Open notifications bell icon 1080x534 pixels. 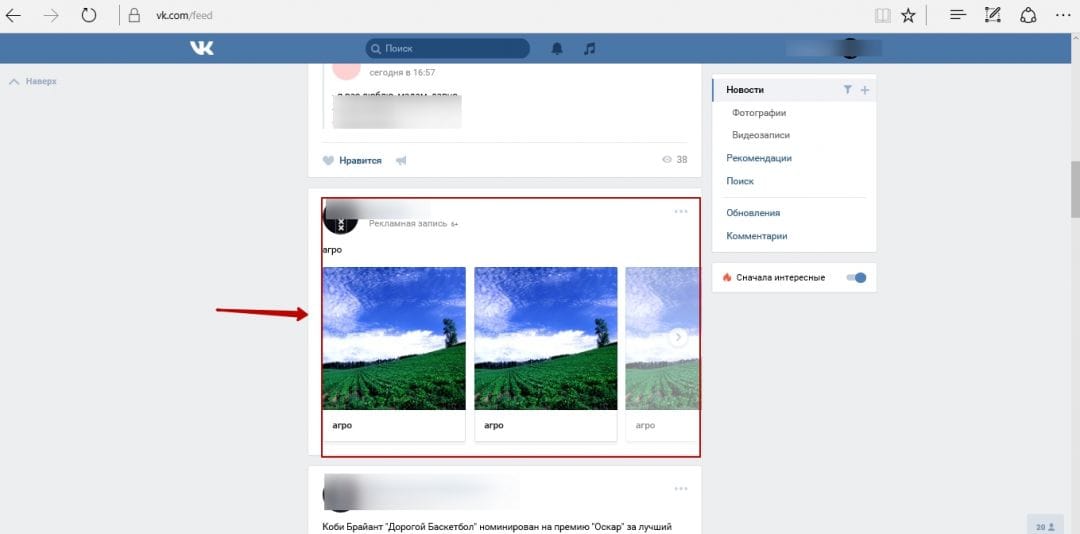click(557, 48)
